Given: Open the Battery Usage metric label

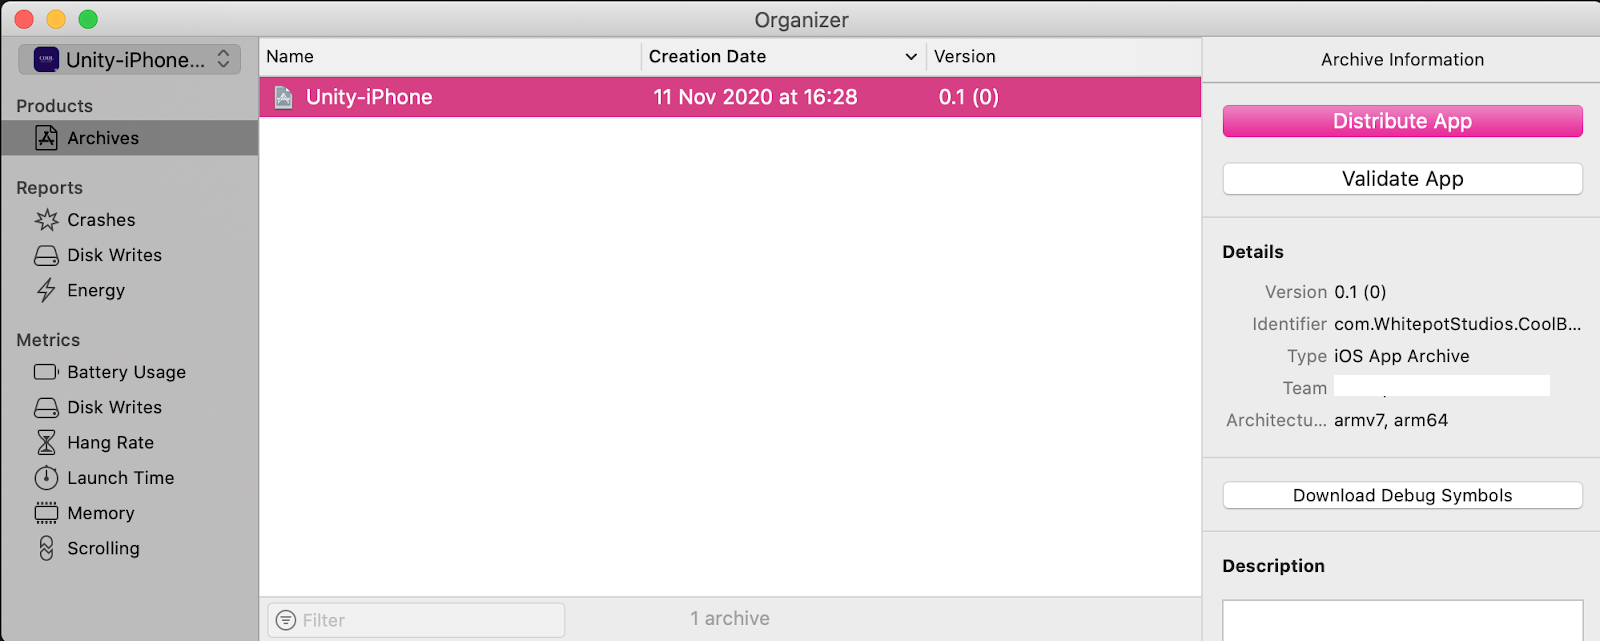Looking at the screenshot, I should coord(126,372).
